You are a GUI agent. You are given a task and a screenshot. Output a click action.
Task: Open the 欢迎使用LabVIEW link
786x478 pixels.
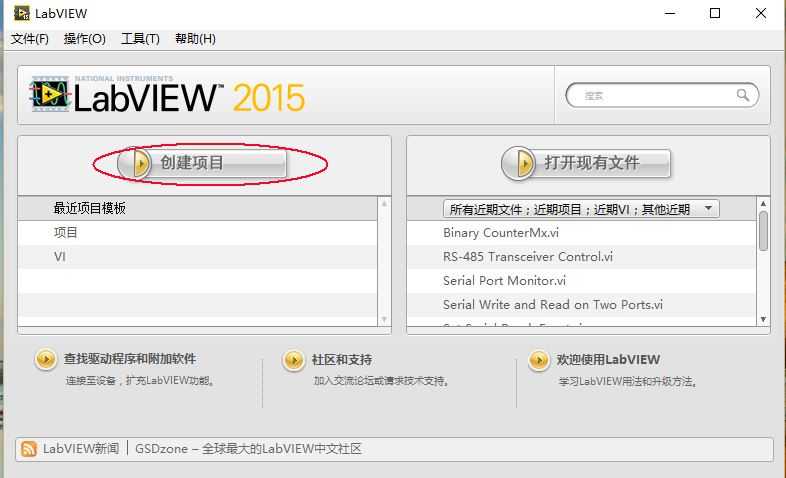(x=608, y=360)
